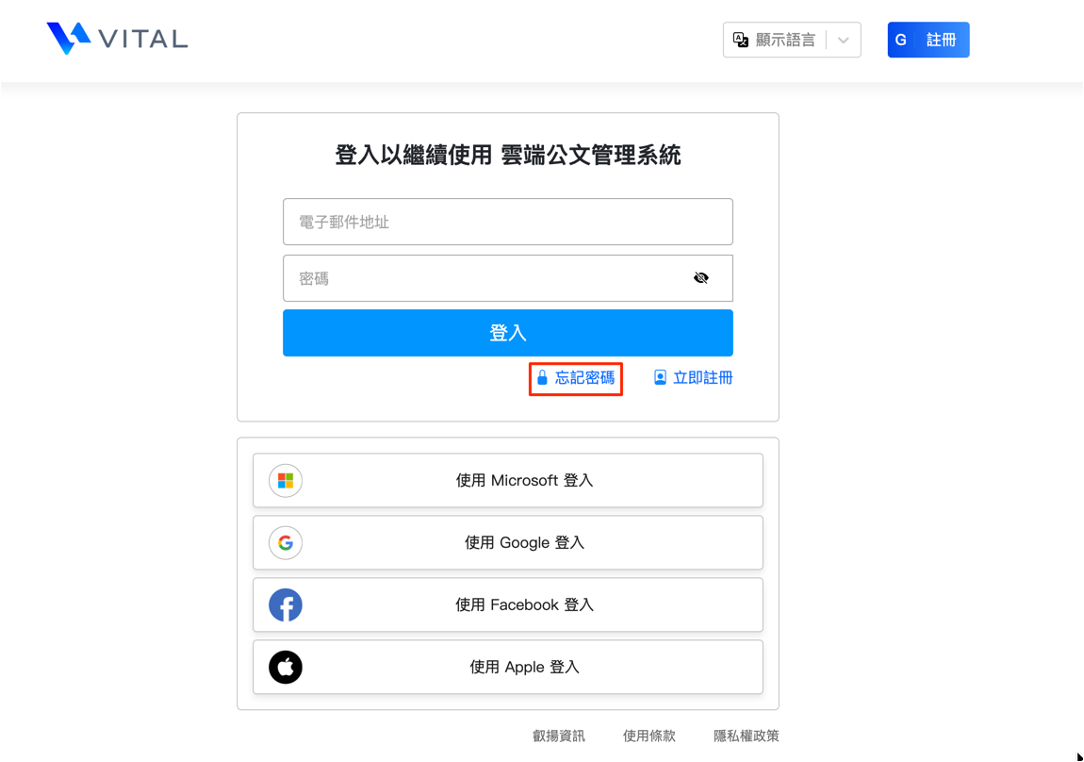Toggle password visibility eye icon
The width and height of the screenshot is (1084, 762).
tap(701, 278)
